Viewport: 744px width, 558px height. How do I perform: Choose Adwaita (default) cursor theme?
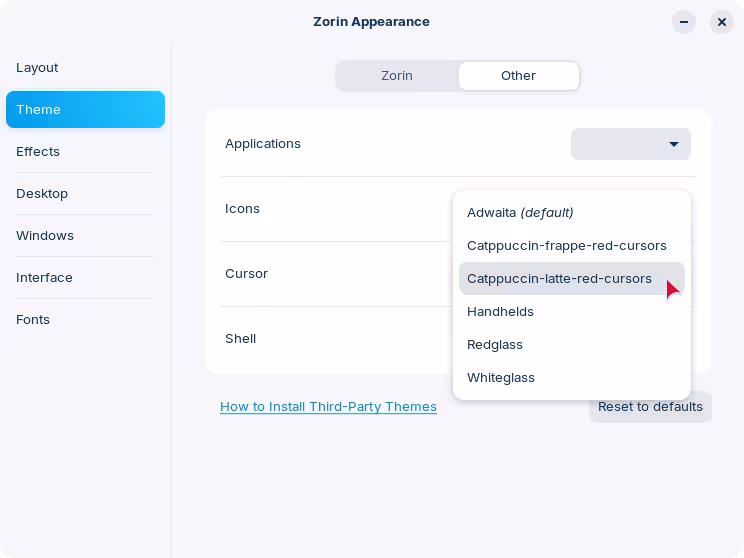click(x=520, y=213)
